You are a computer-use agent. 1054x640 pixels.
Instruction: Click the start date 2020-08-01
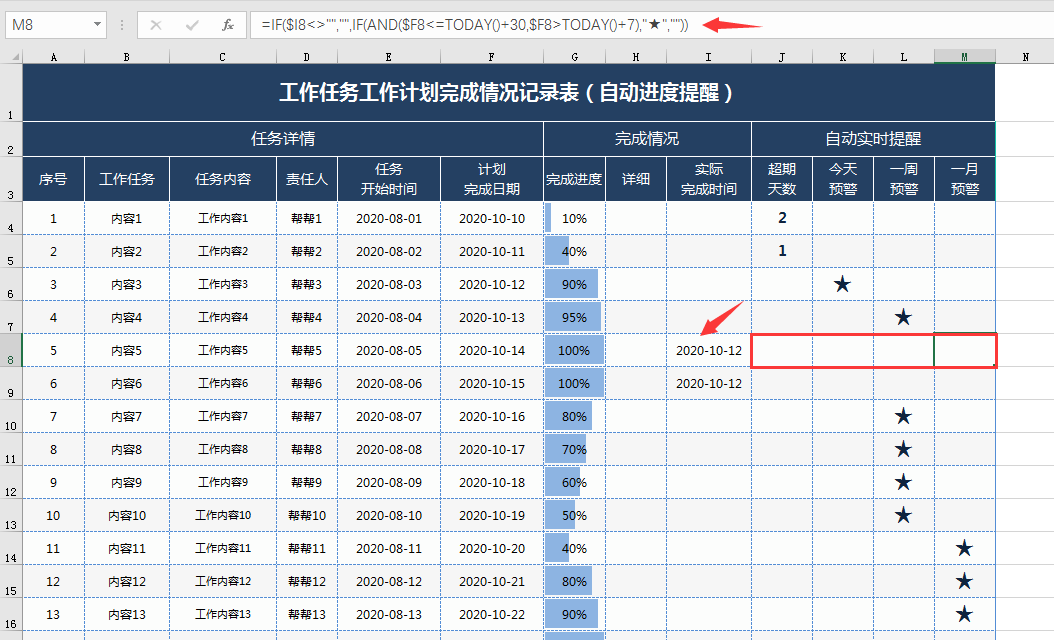pyautogui.click(x=389, y=218)
